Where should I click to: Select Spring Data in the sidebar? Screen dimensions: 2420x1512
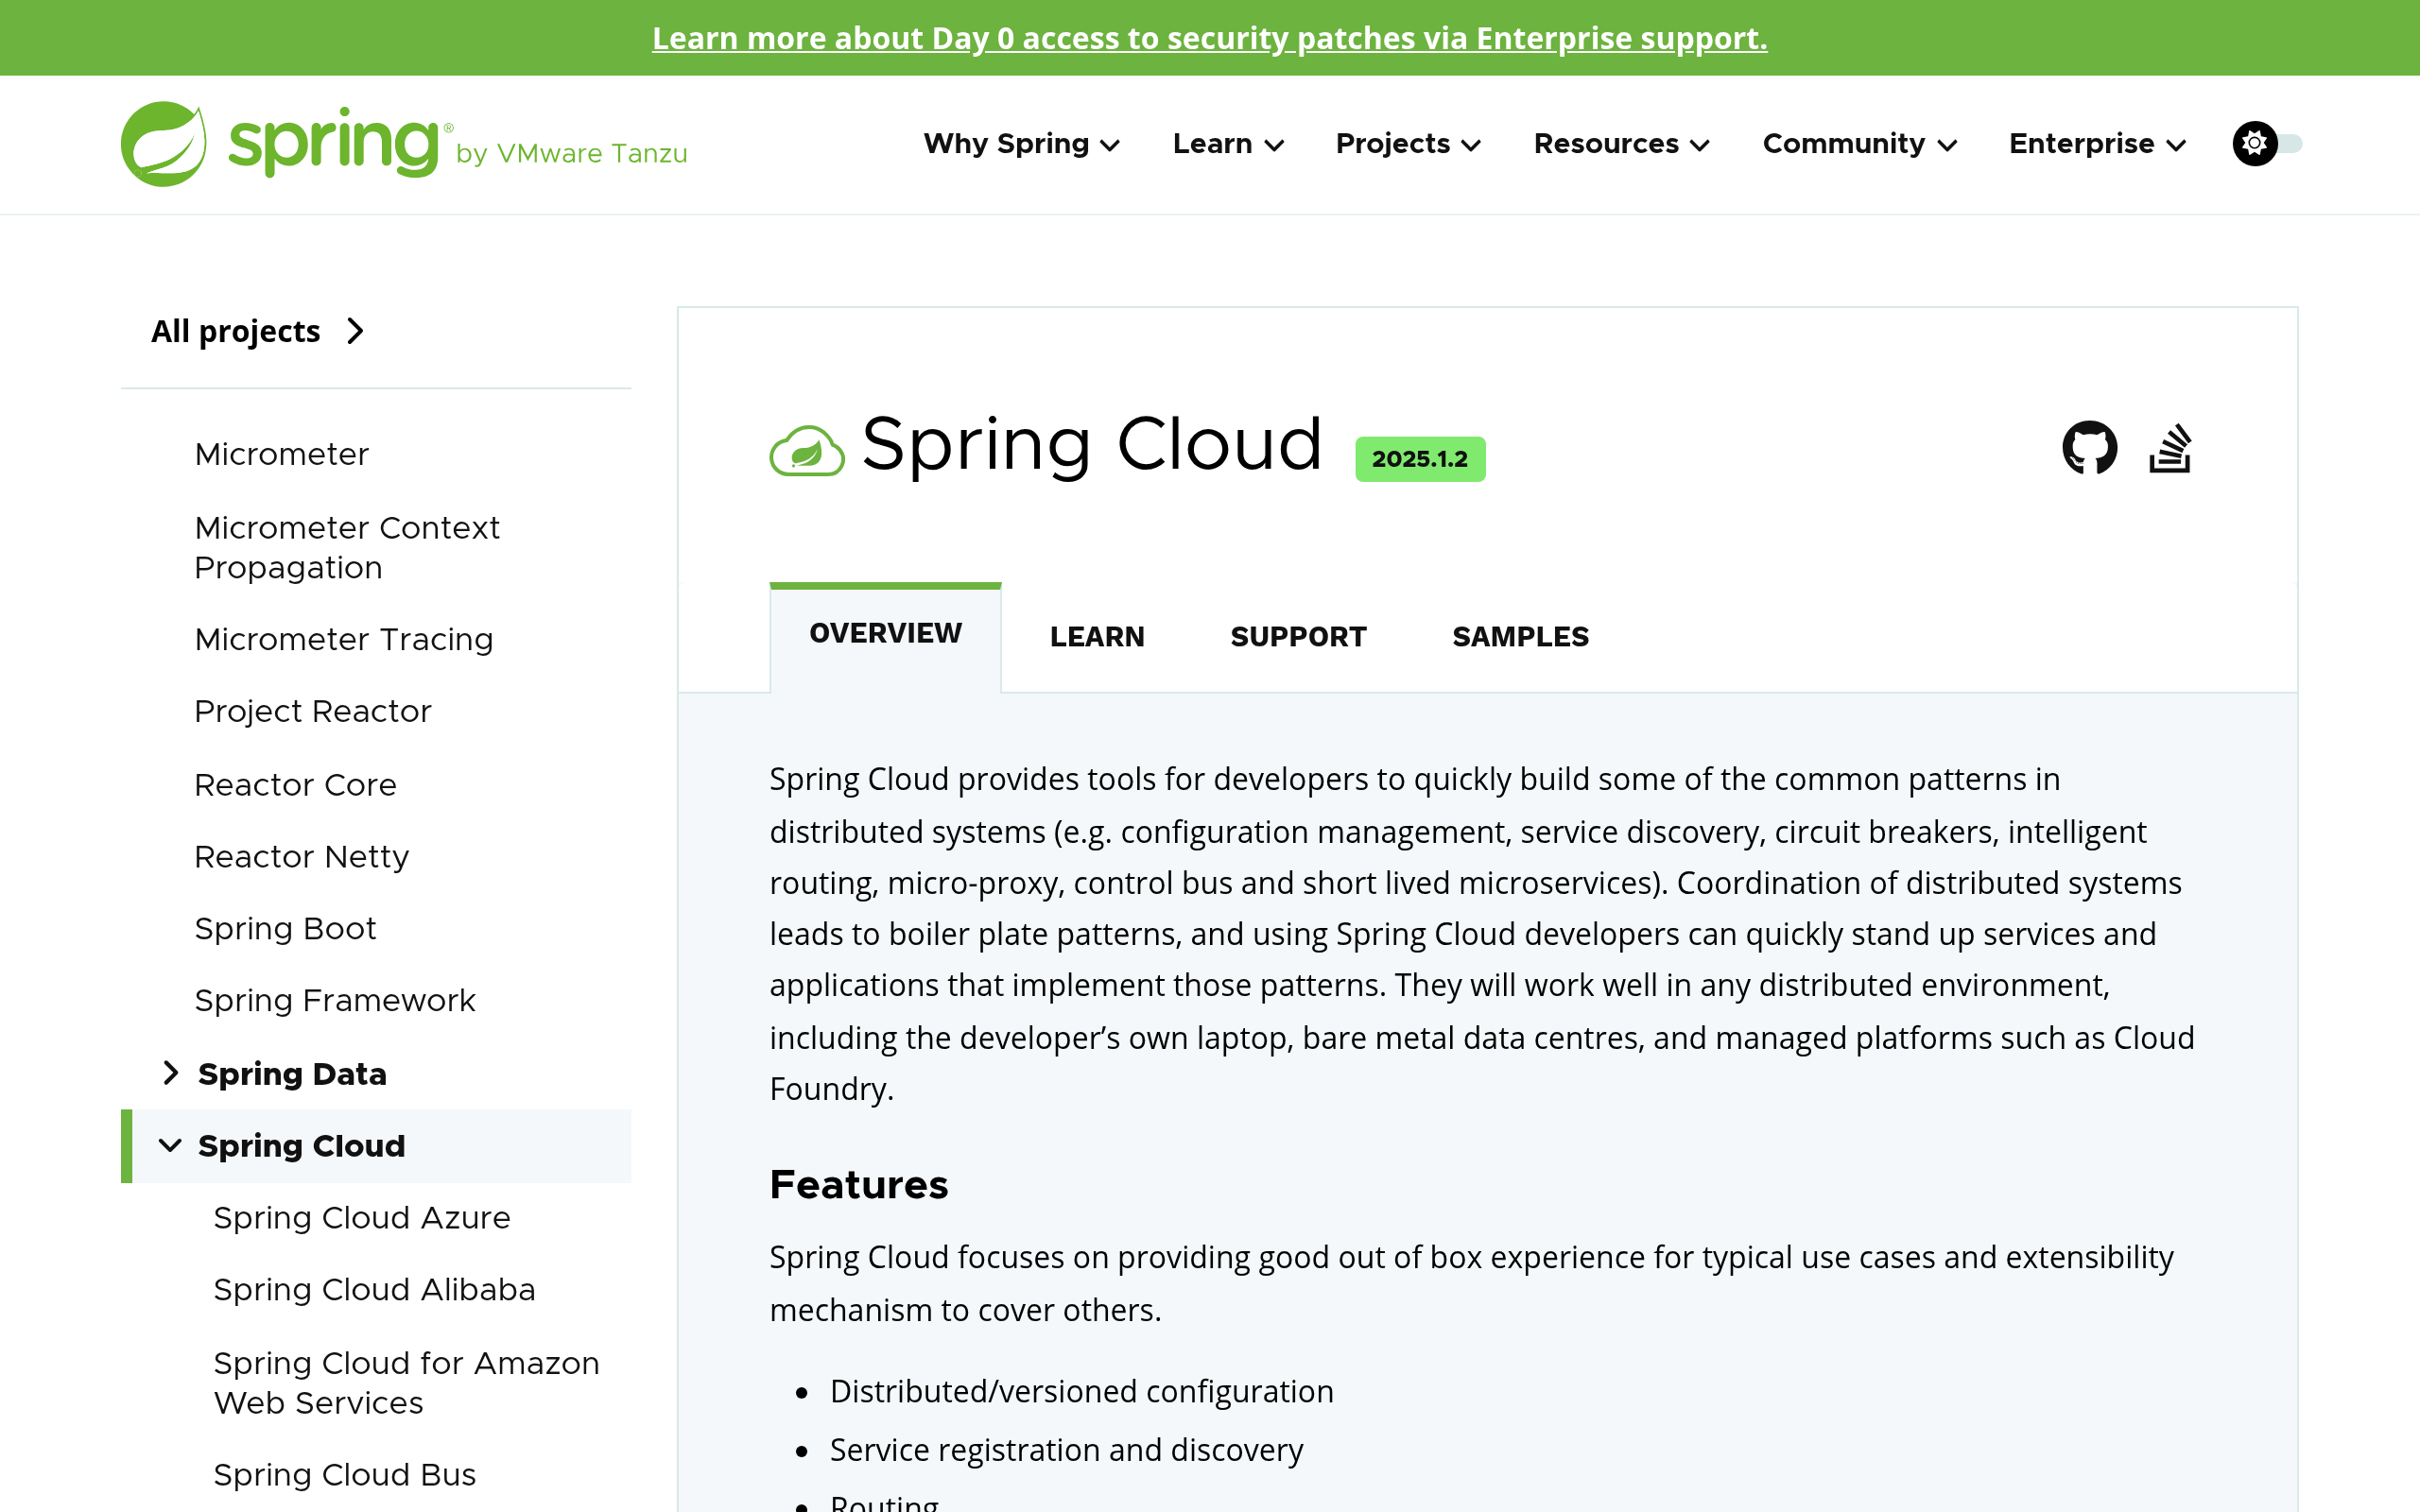[292, 1074]
